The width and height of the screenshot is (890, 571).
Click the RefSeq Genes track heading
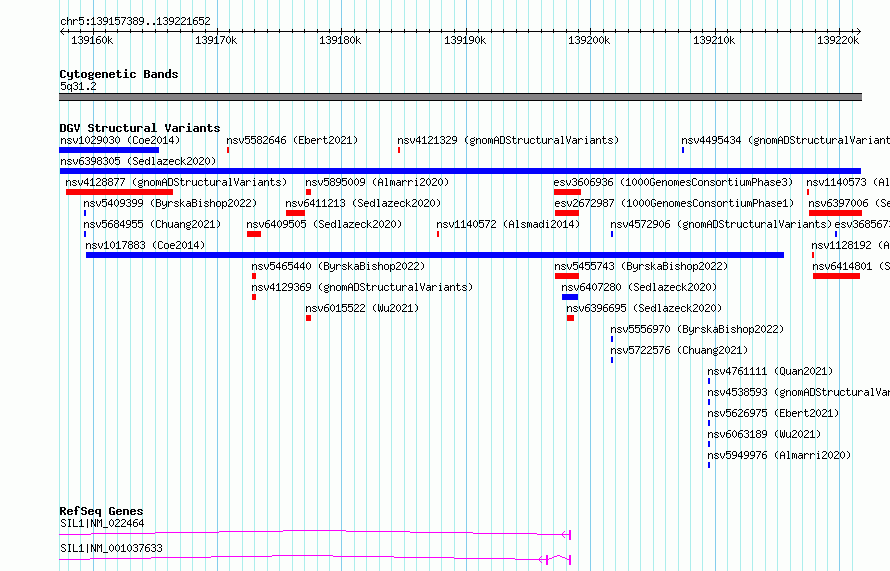101,511
